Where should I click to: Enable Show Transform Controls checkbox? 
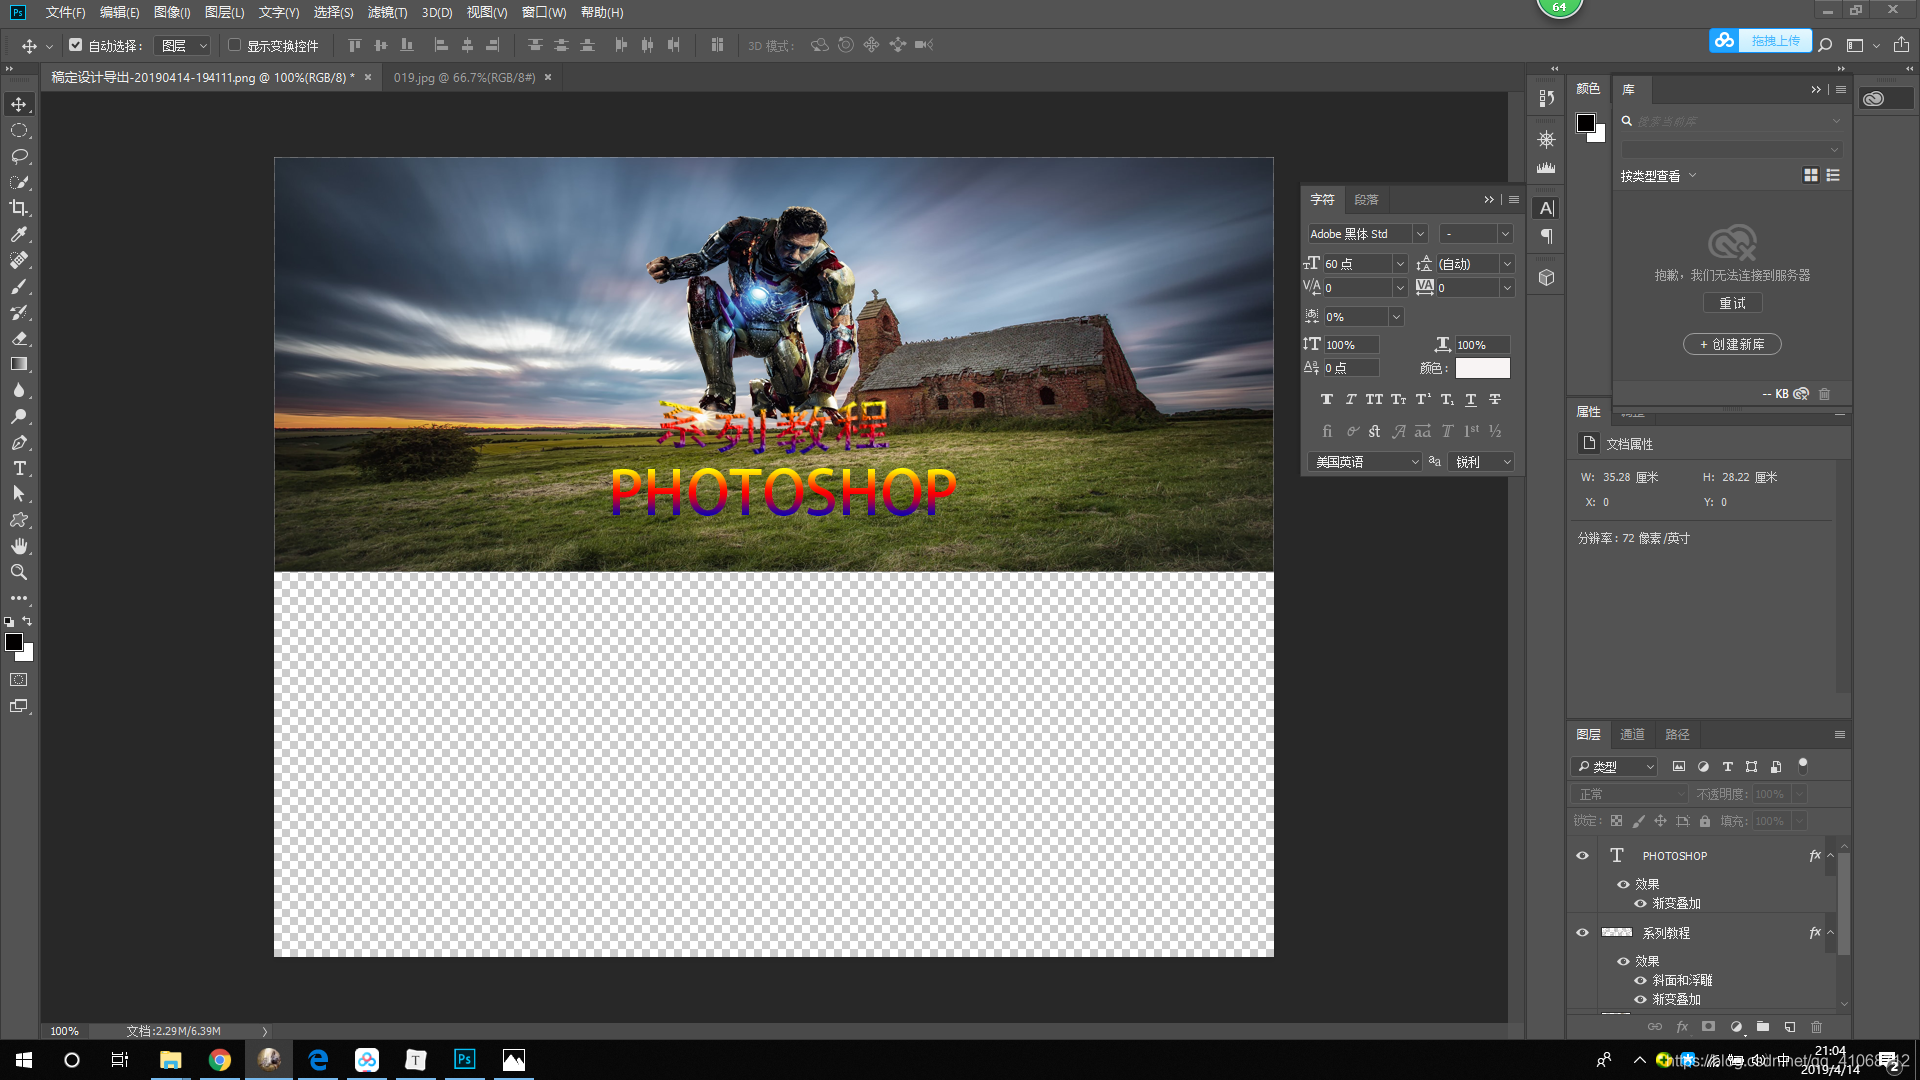tap(235, 45)
